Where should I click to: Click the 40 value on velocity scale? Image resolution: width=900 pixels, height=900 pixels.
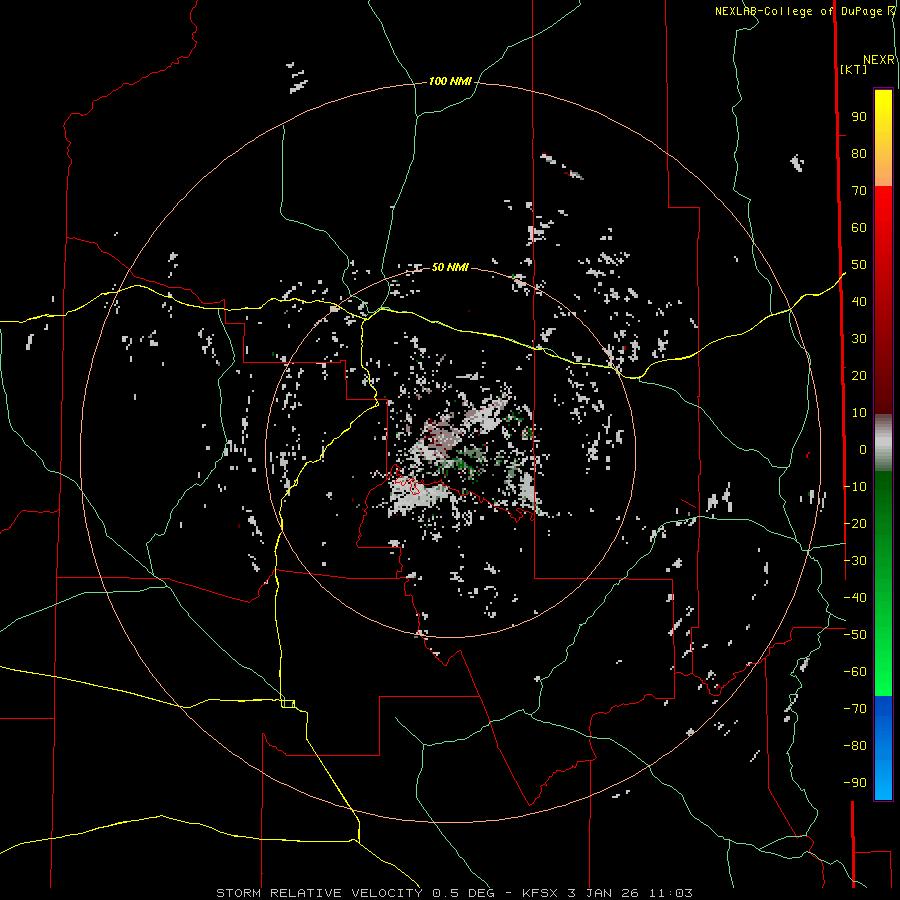pyautogui.click(x=859, y=301)
